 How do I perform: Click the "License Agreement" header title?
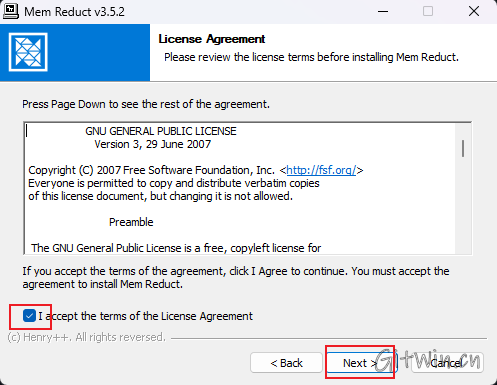tap(212, 39)
